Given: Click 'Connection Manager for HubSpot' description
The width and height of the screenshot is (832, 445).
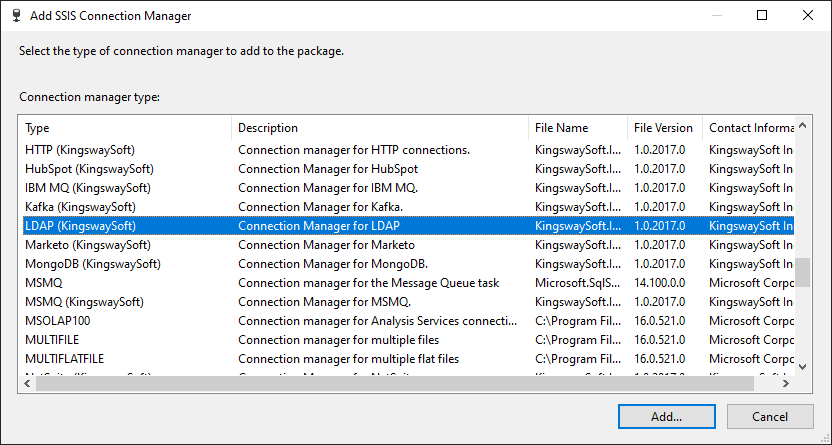Looking at the screenshot, I should 328,169.
